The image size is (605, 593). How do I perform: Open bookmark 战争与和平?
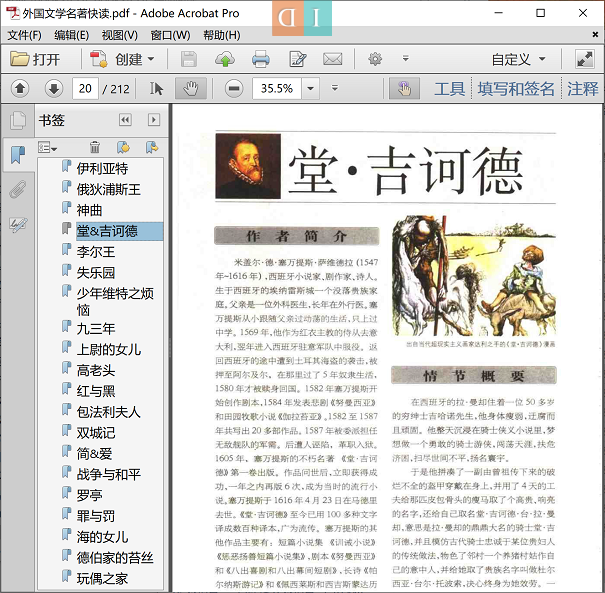click(108, 475)
